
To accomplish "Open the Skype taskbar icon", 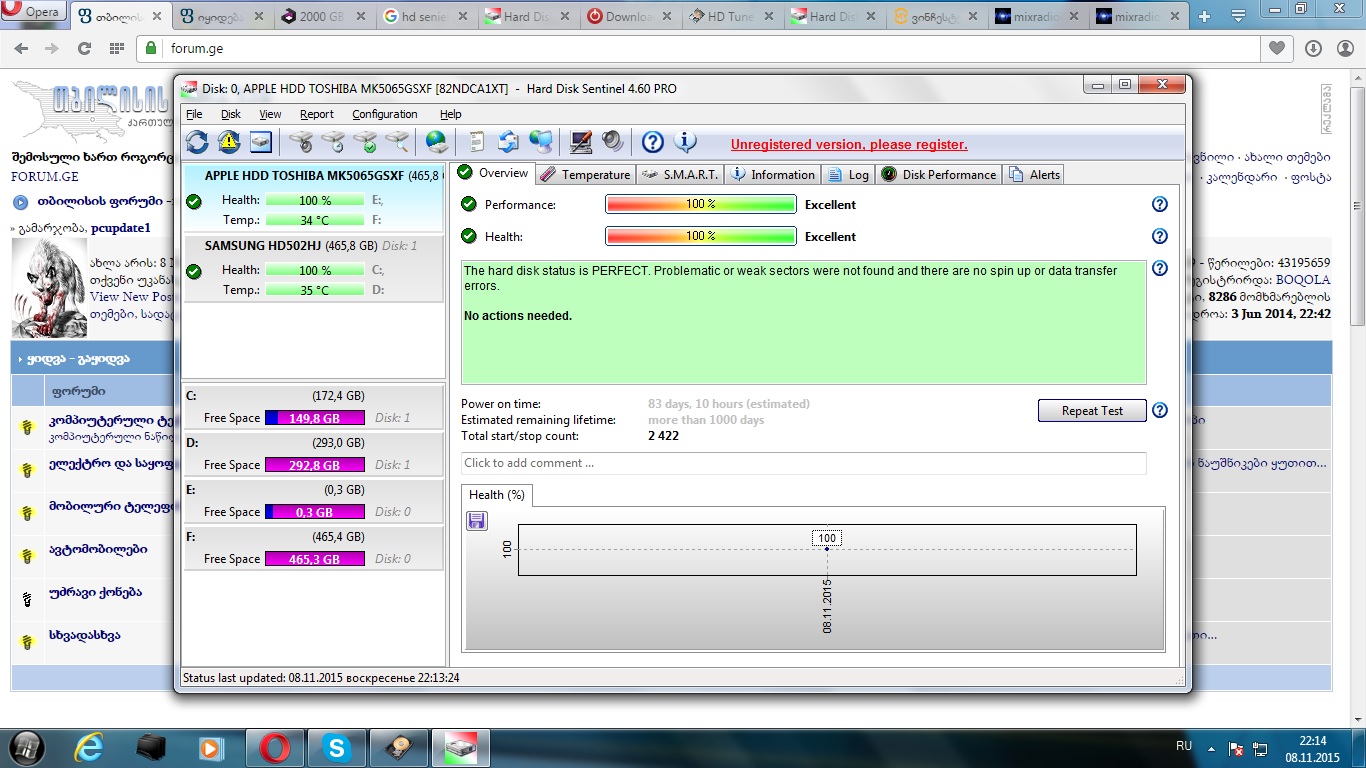I will pyautogui.click(x=337, y=748).
